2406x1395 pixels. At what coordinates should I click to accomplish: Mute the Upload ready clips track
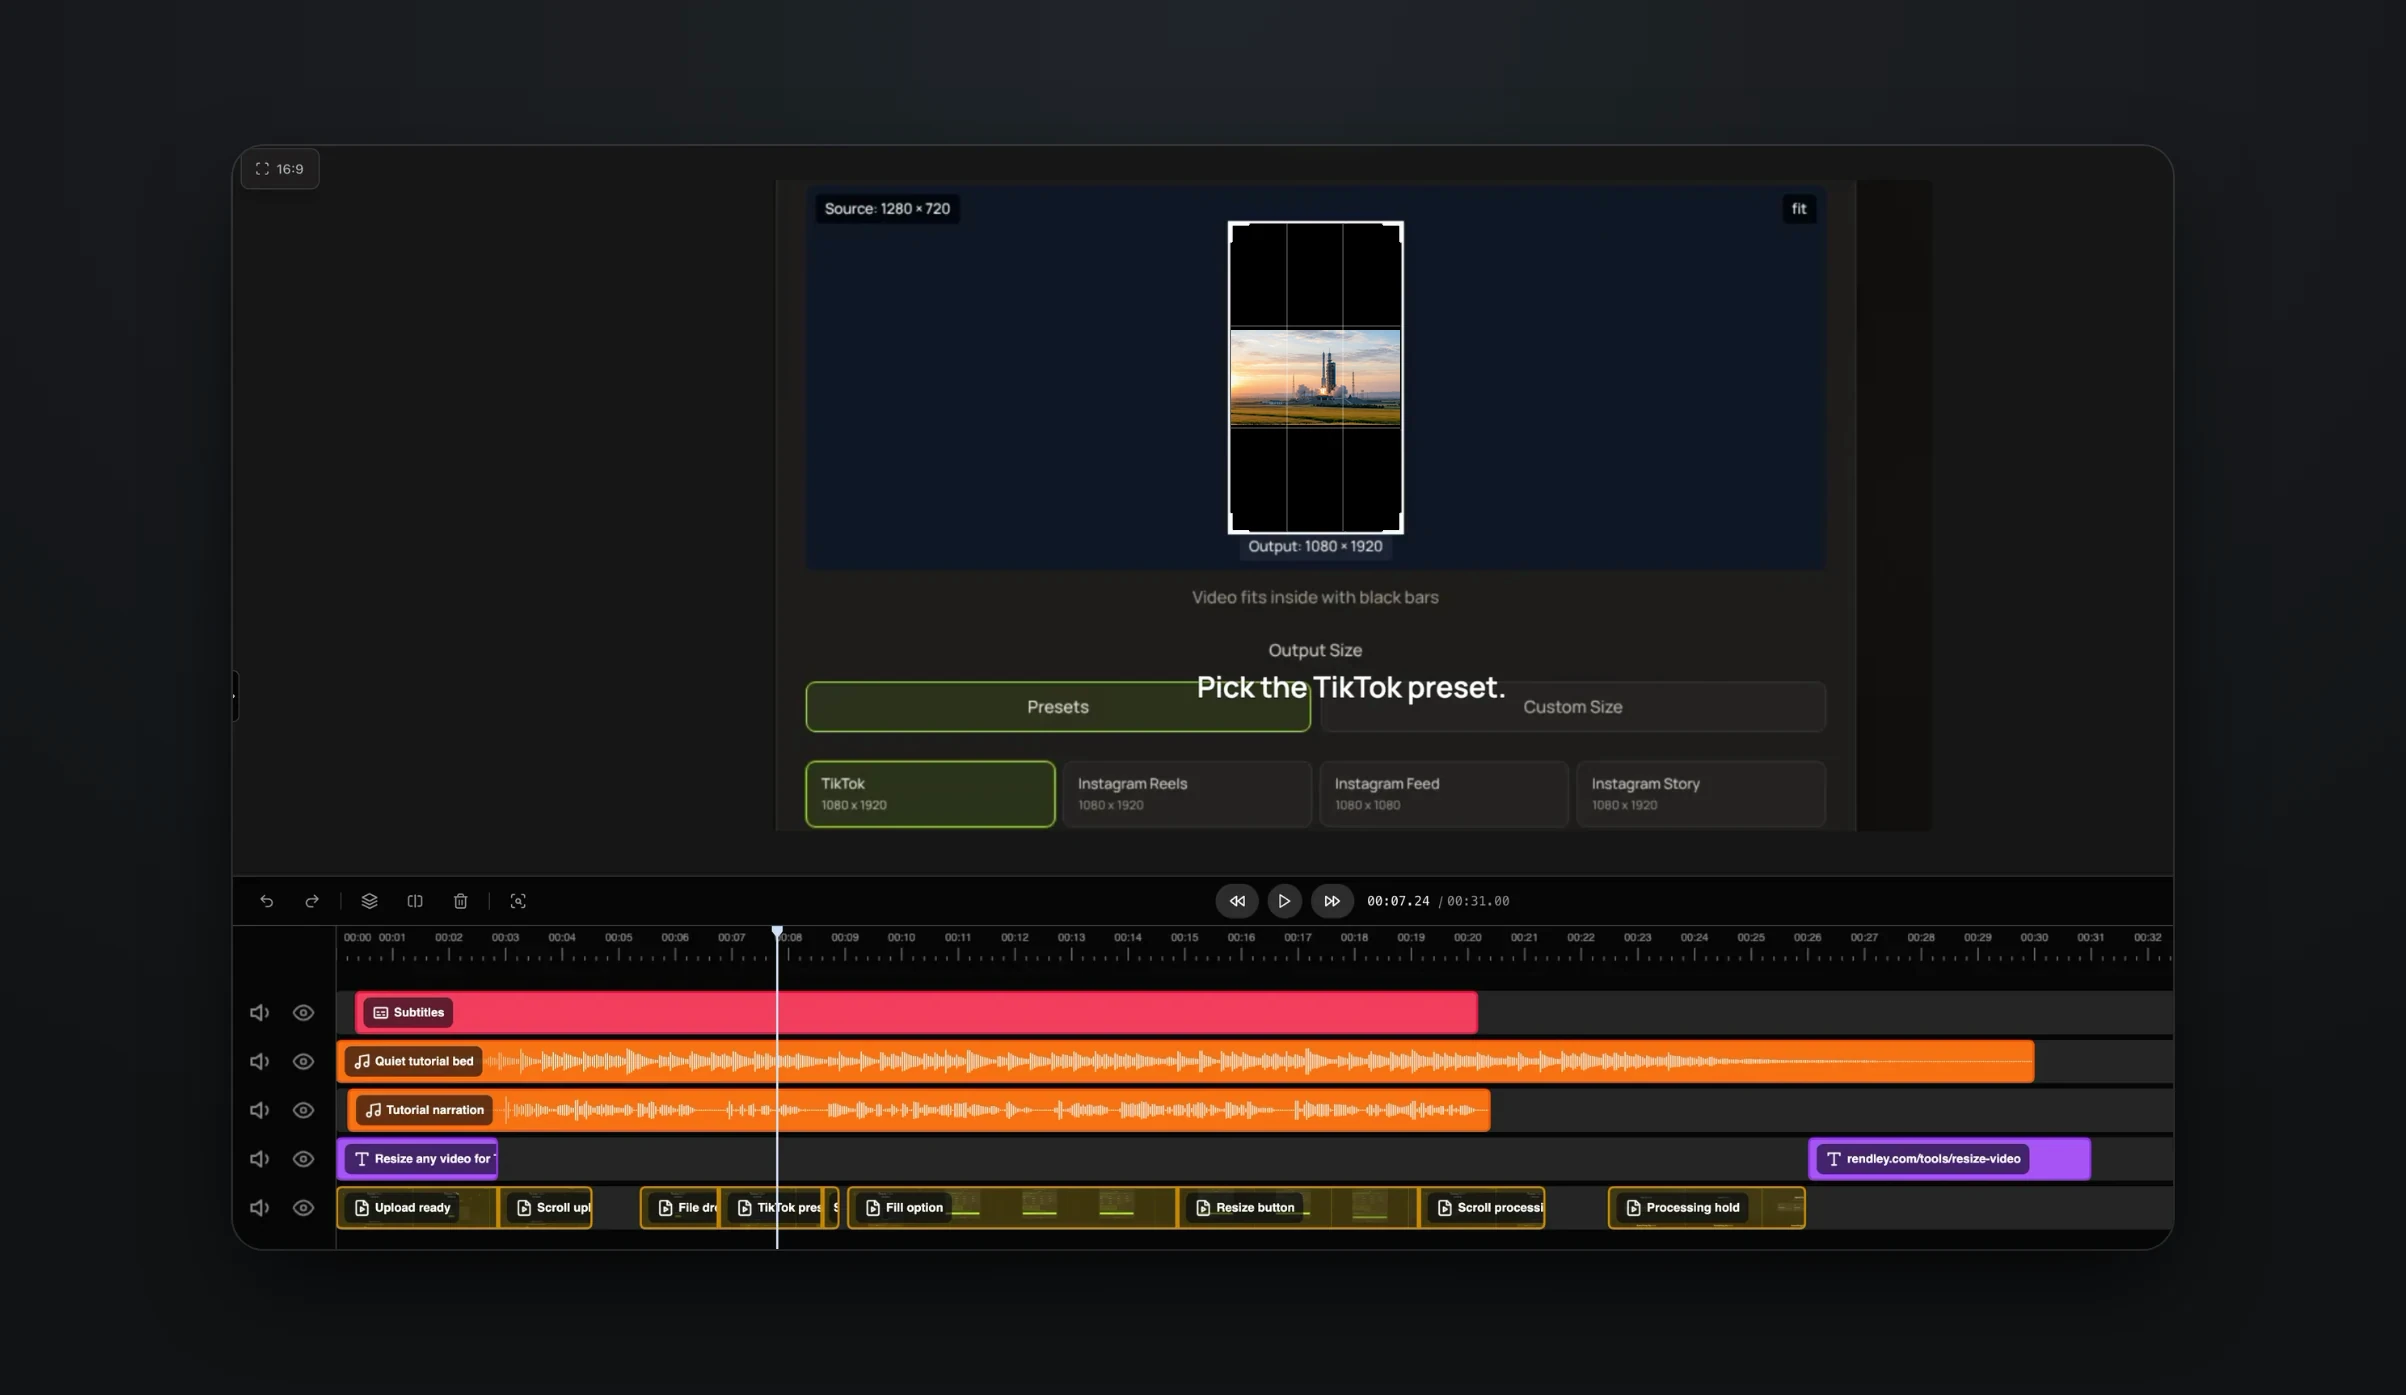pyautogui.click(x=259, y=1208)
